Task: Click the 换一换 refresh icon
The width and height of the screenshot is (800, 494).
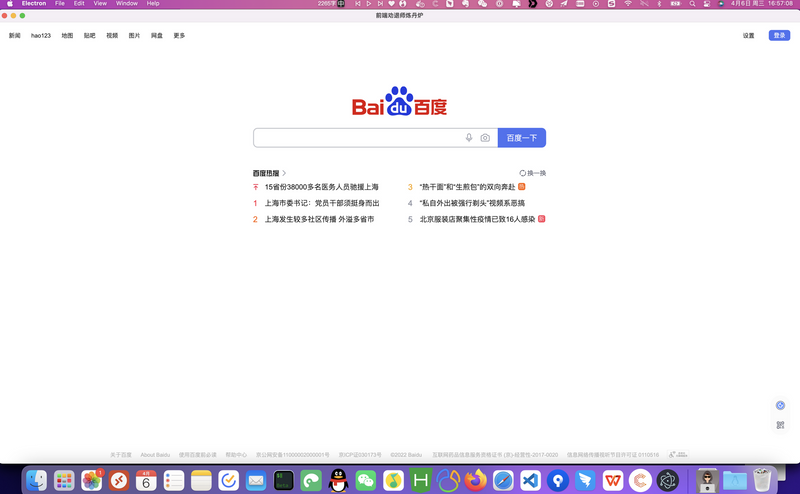Action: coord(522,173)
